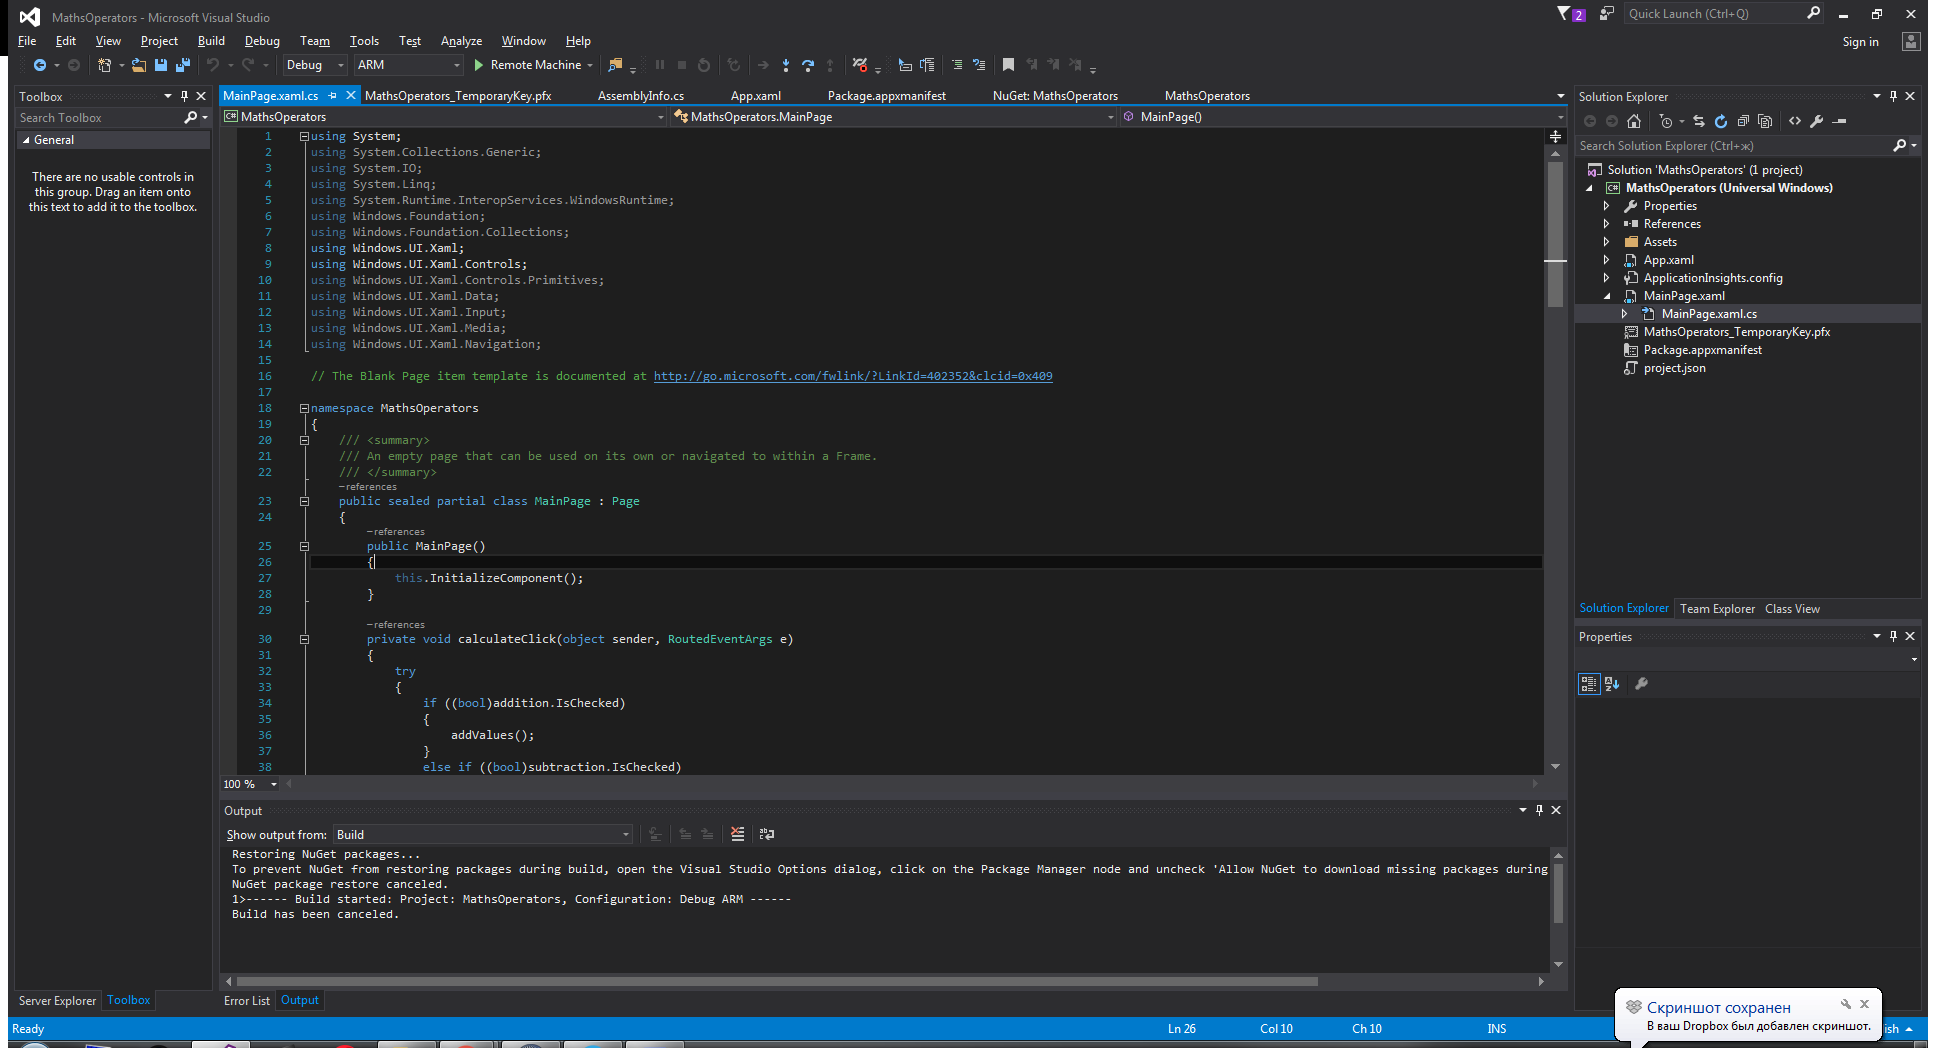Screen dimensions: 1936x1048
Task: Open the ARM platform dropdown
Action: pyautogui.click(x=409, y=65)
